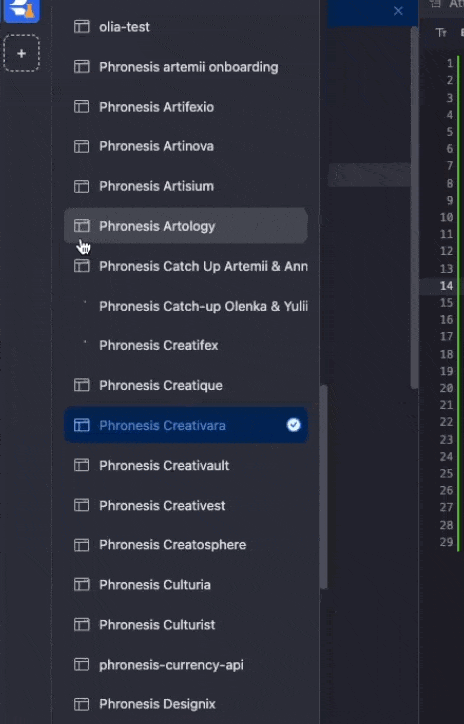Click the board icon beside olia-test
Screen dimensions: 464x724
(82, 27)
